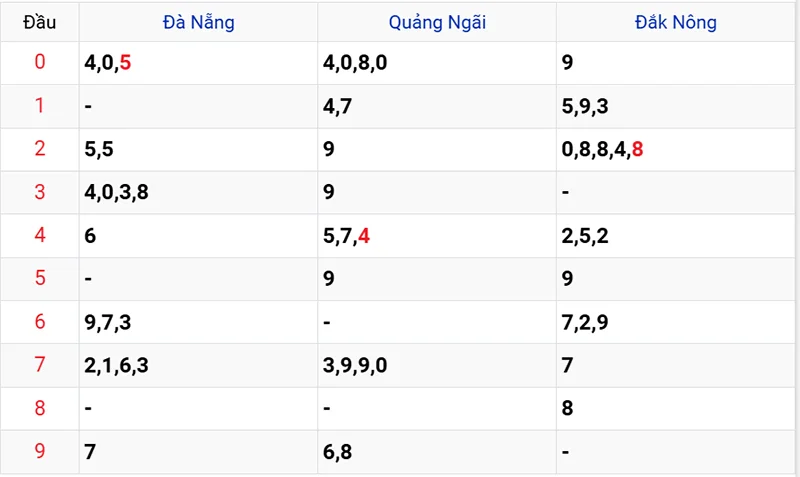
Task: Select the 7,2,9 cell under Đắk Nông
Action: pyautogui.click(x=585, y=322)
